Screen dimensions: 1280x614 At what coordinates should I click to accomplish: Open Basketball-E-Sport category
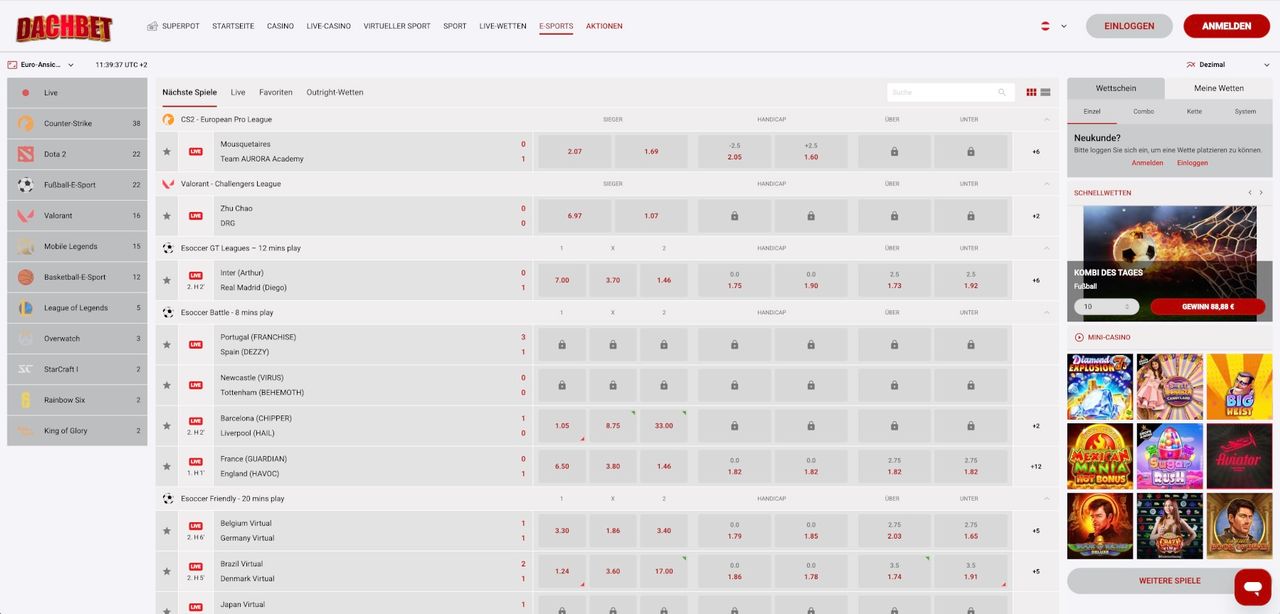pyautogui.click(x=77, y=277)
